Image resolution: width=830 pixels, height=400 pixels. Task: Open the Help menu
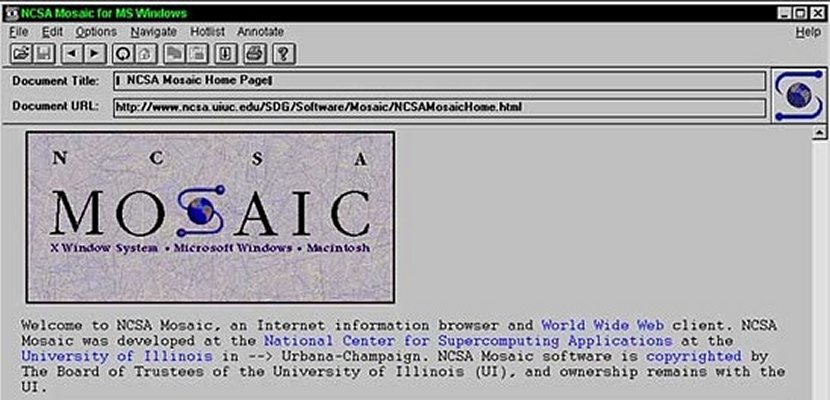point(807,32)
